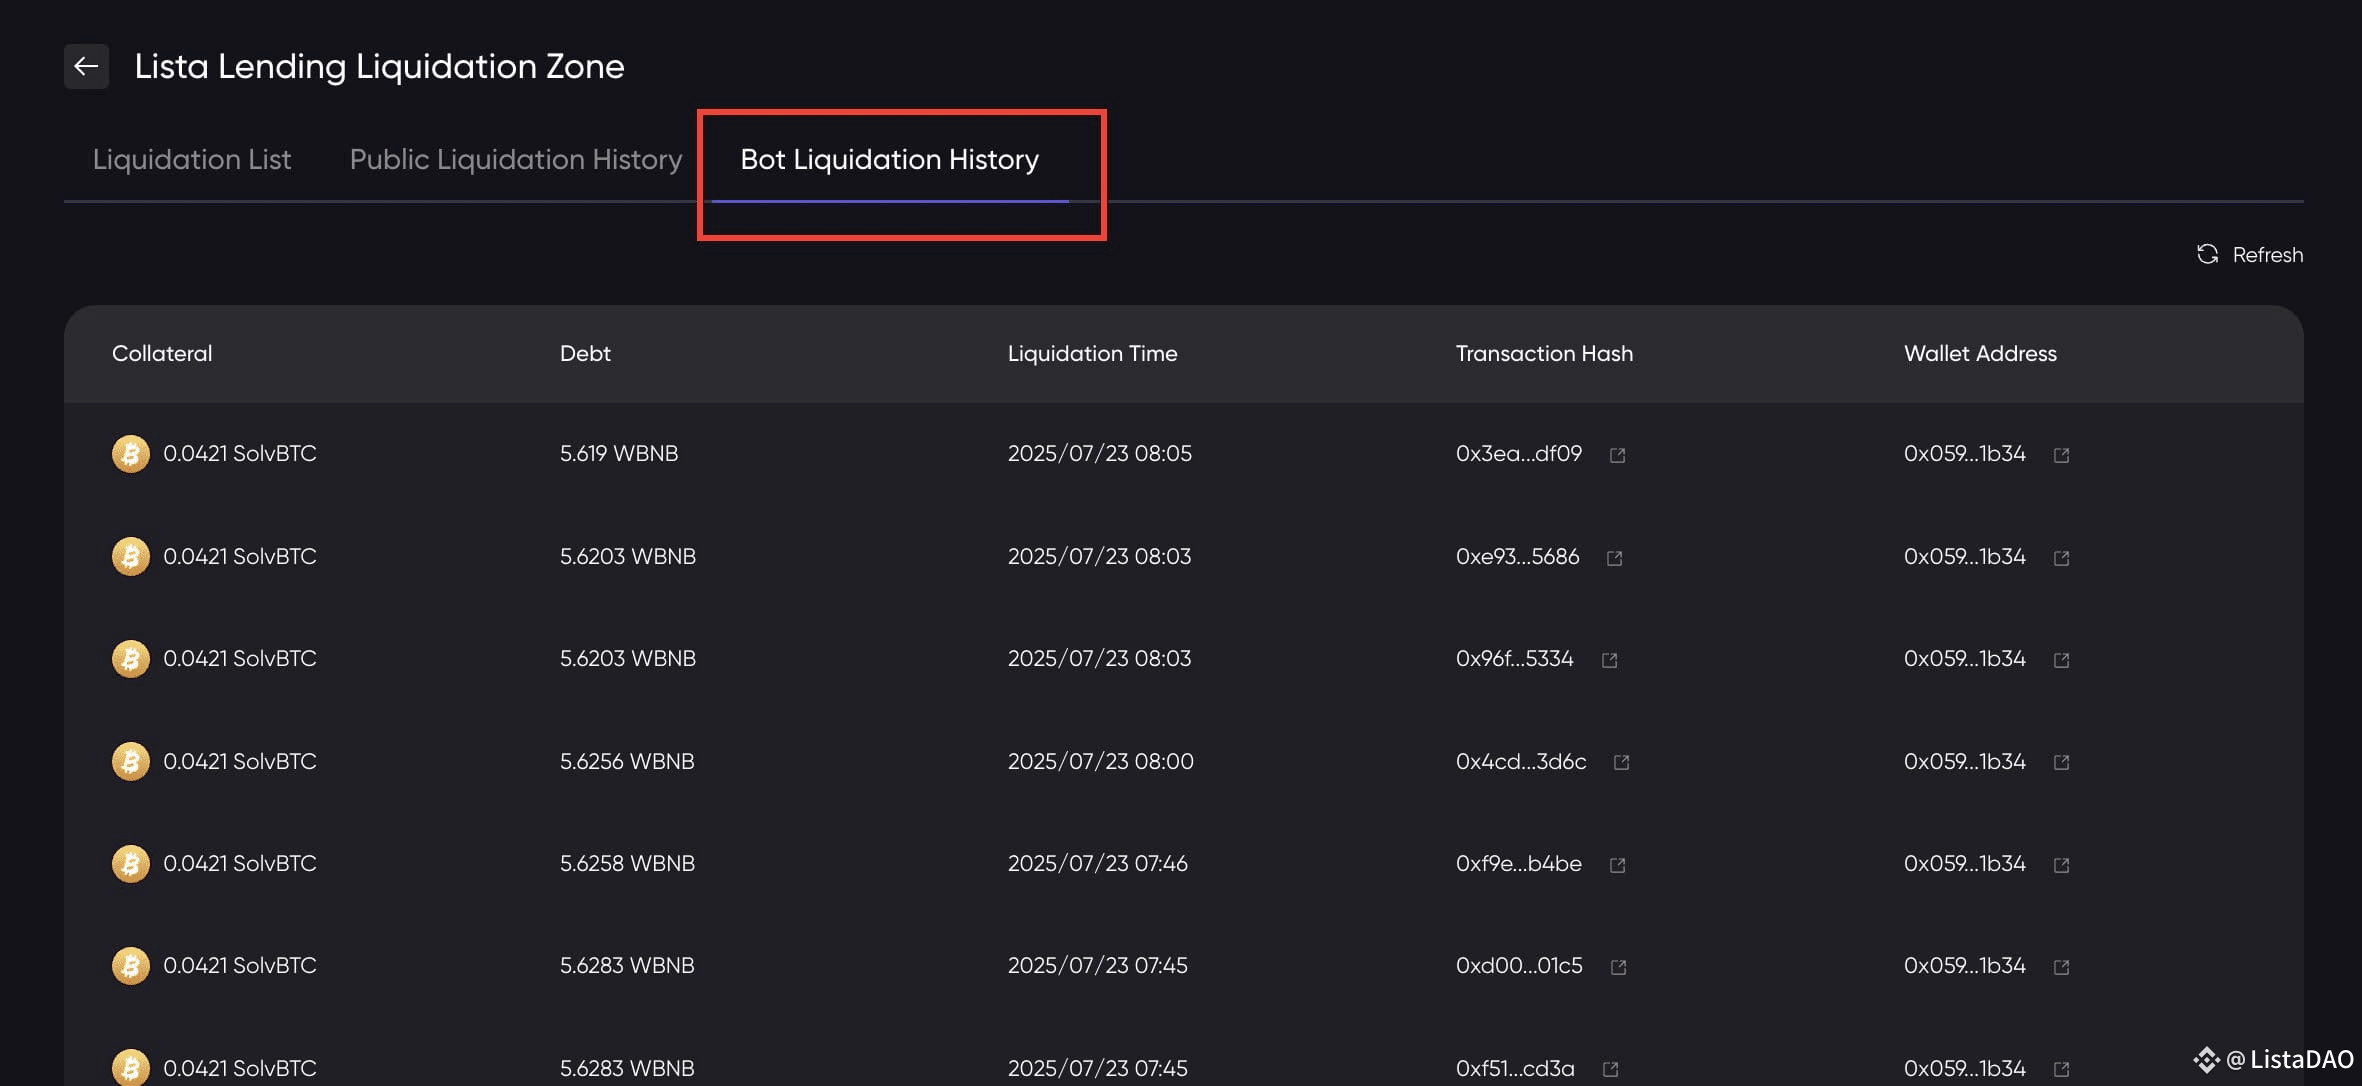Click the Transaction Hash column header
This screenshot has width=2362, height=1086.
tap(1545, 353)
